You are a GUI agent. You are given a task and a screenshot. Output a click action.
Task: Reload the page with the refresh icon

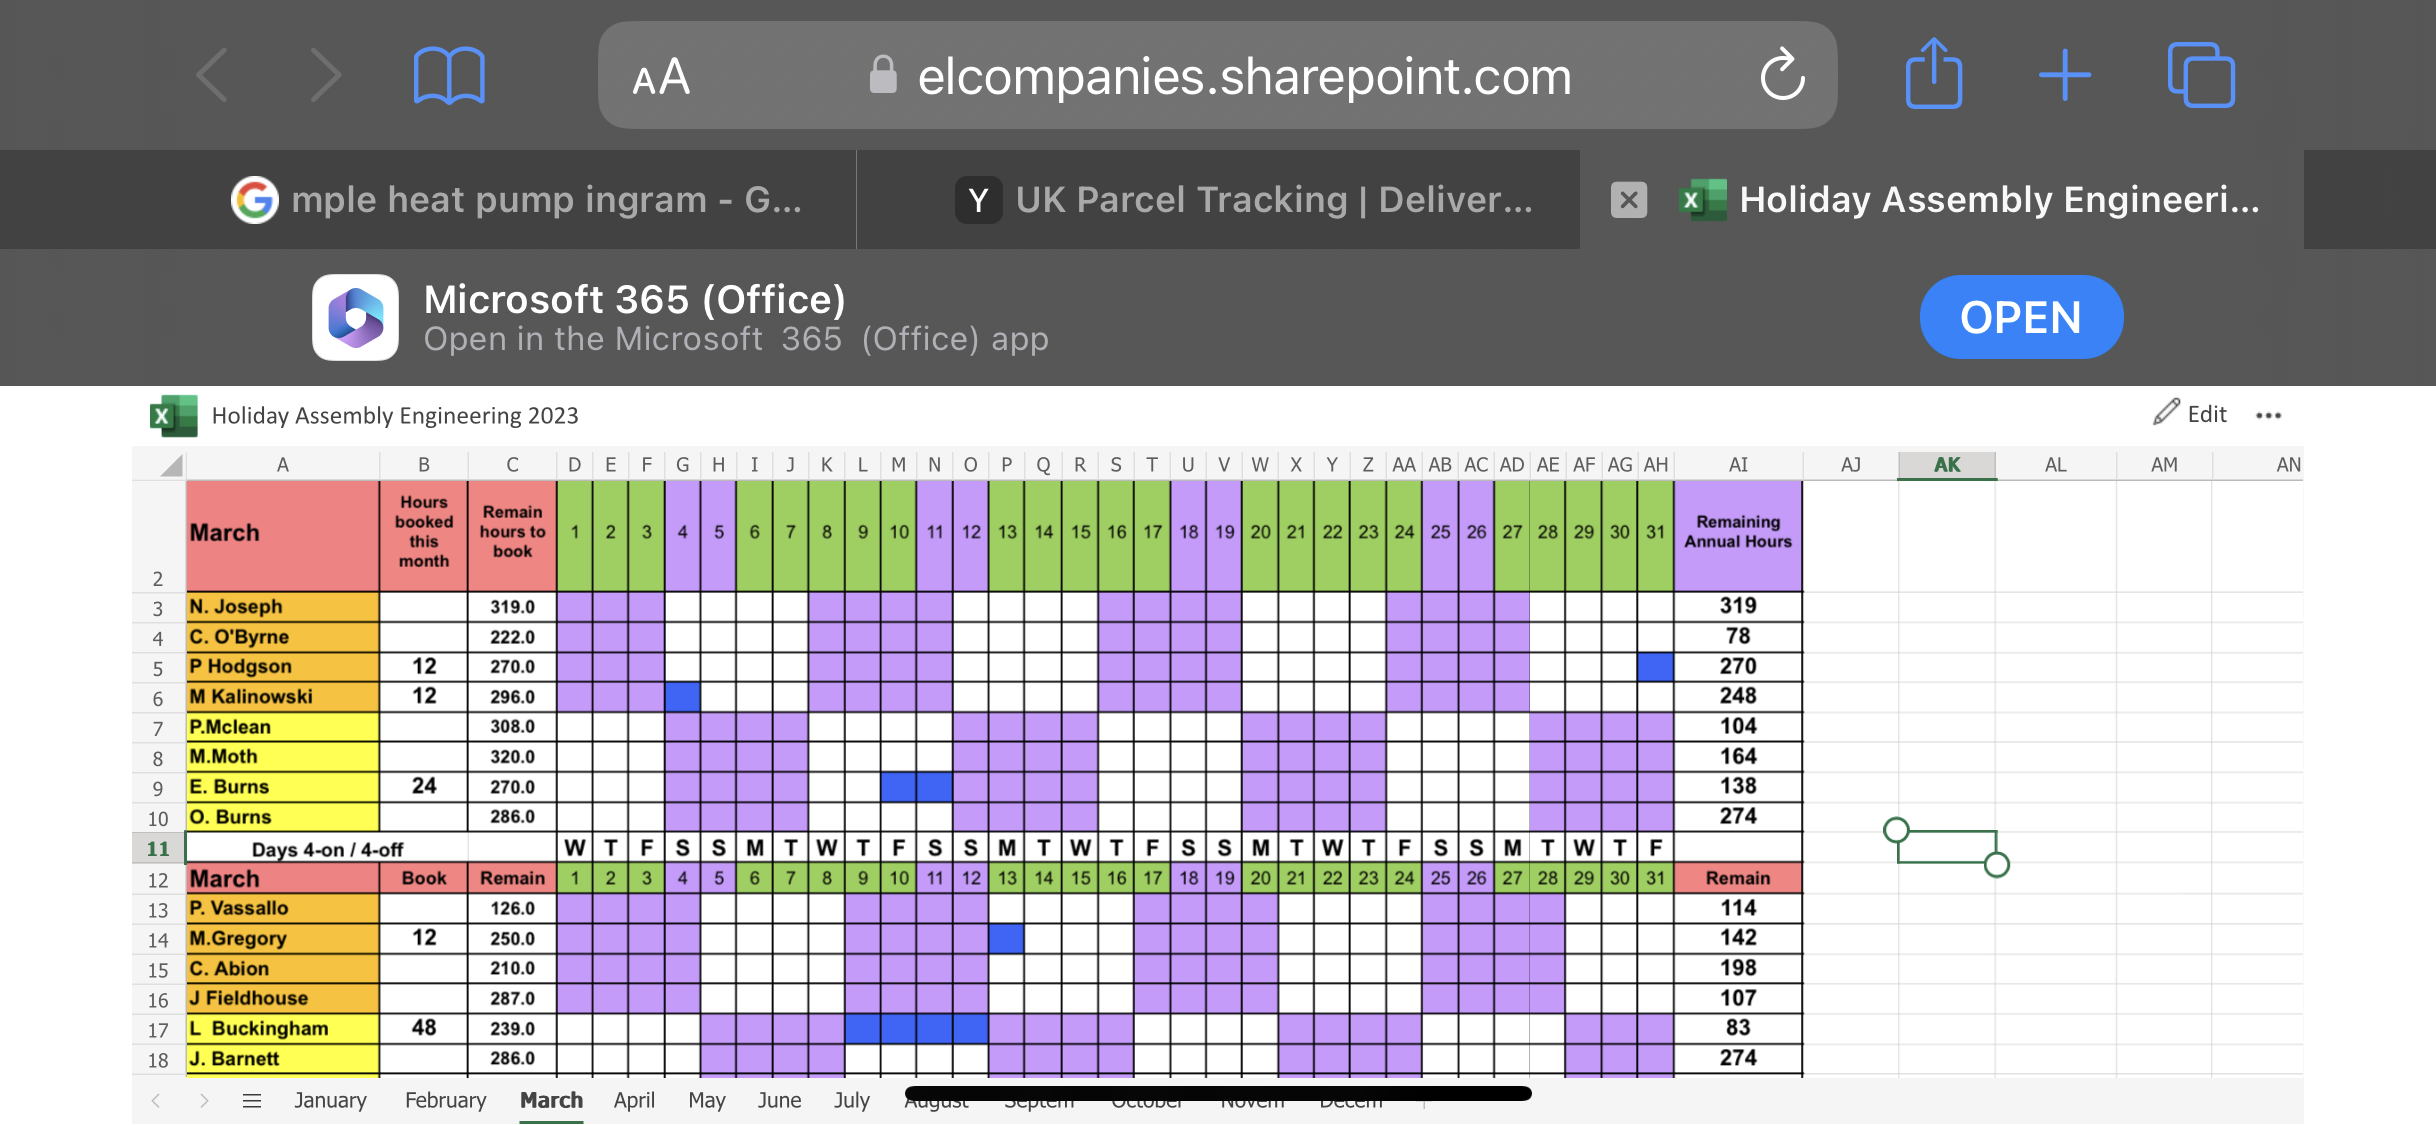pyautogui.click(x=1782, y=76)
